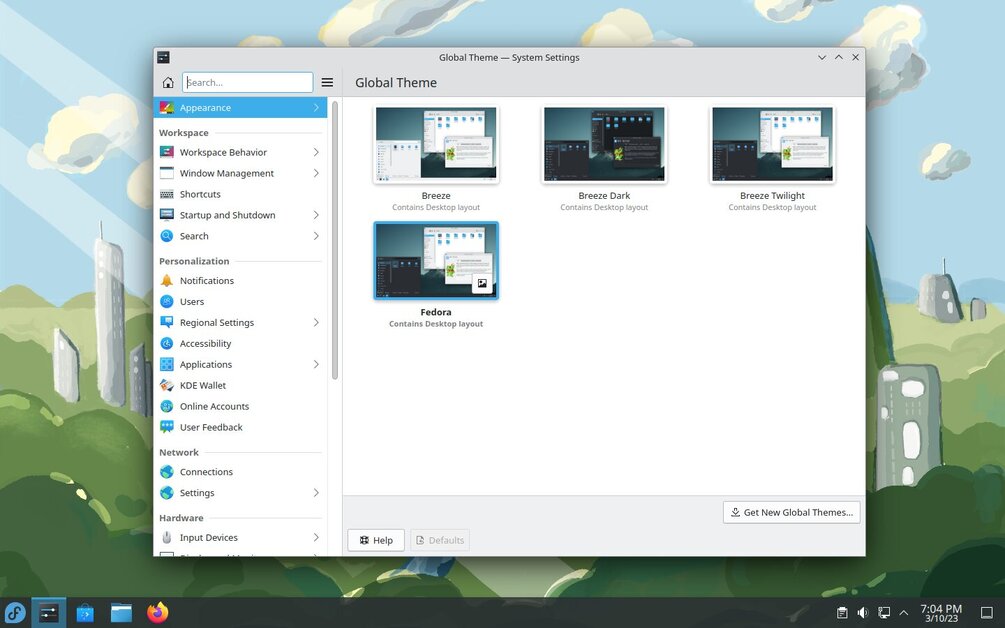
Task: Expand Applications chevron
Action: (x=316, y=364)
